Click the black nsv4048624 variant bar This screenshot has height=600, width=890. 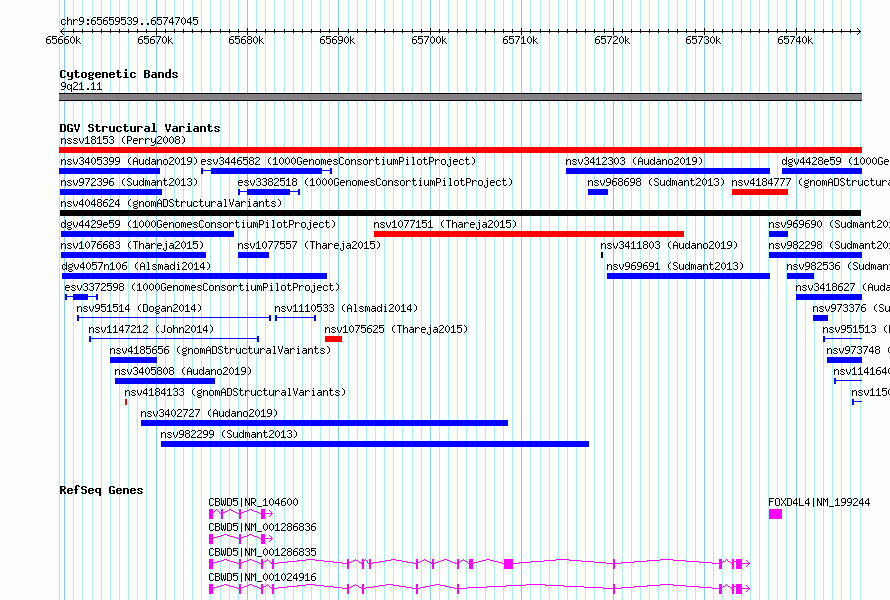[x=460, y=213]
